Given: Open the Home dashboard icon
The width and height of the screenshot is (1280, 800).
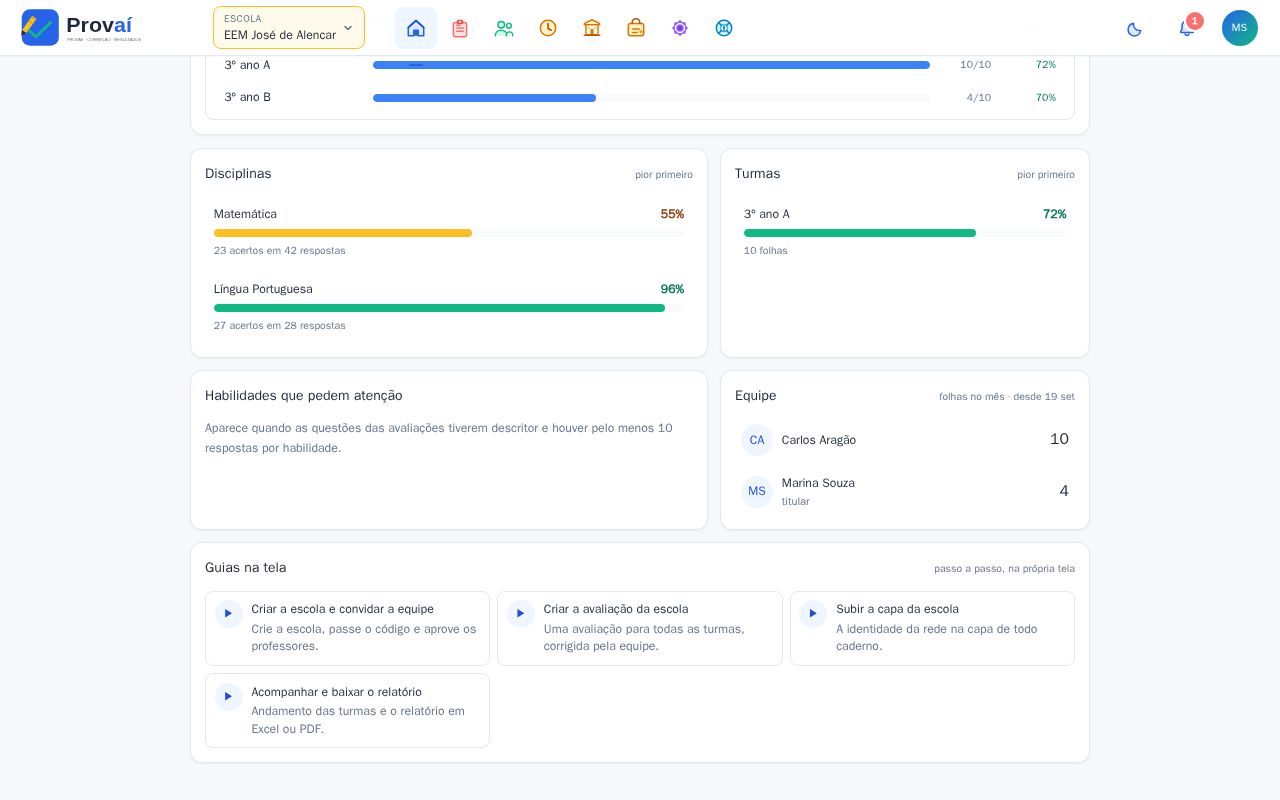Looking at the screenshot, I should tap(416, 28).
